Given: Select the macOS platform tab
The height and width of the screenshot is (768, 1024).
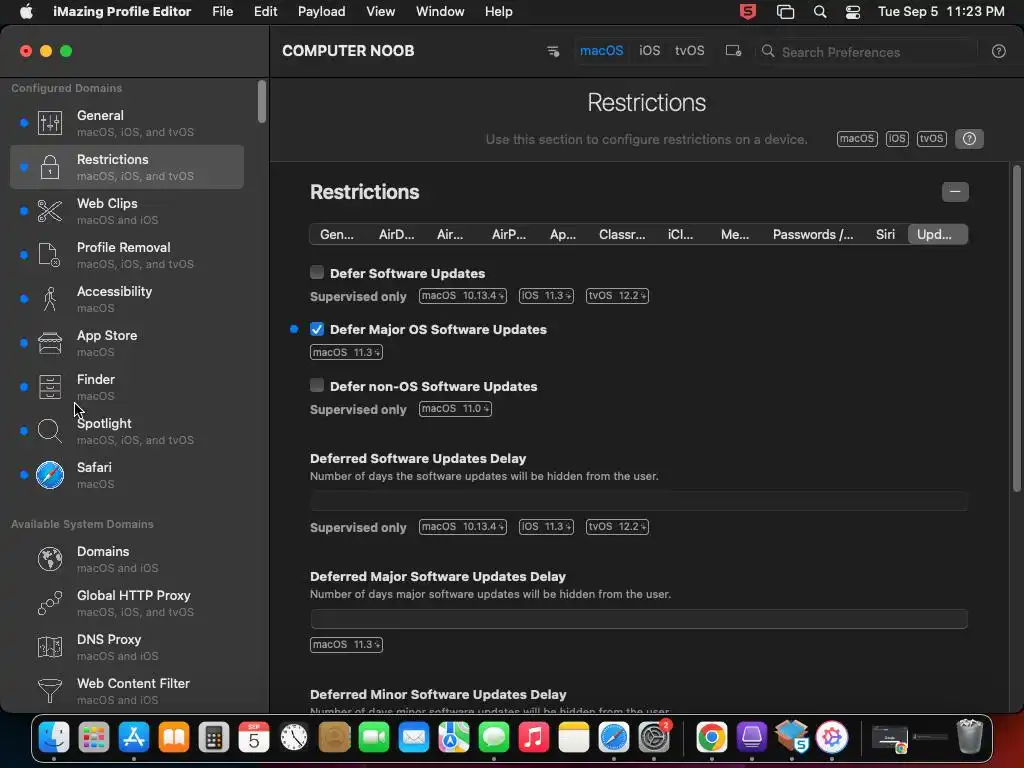Looking at the screenshot, I should coord(601,50).
